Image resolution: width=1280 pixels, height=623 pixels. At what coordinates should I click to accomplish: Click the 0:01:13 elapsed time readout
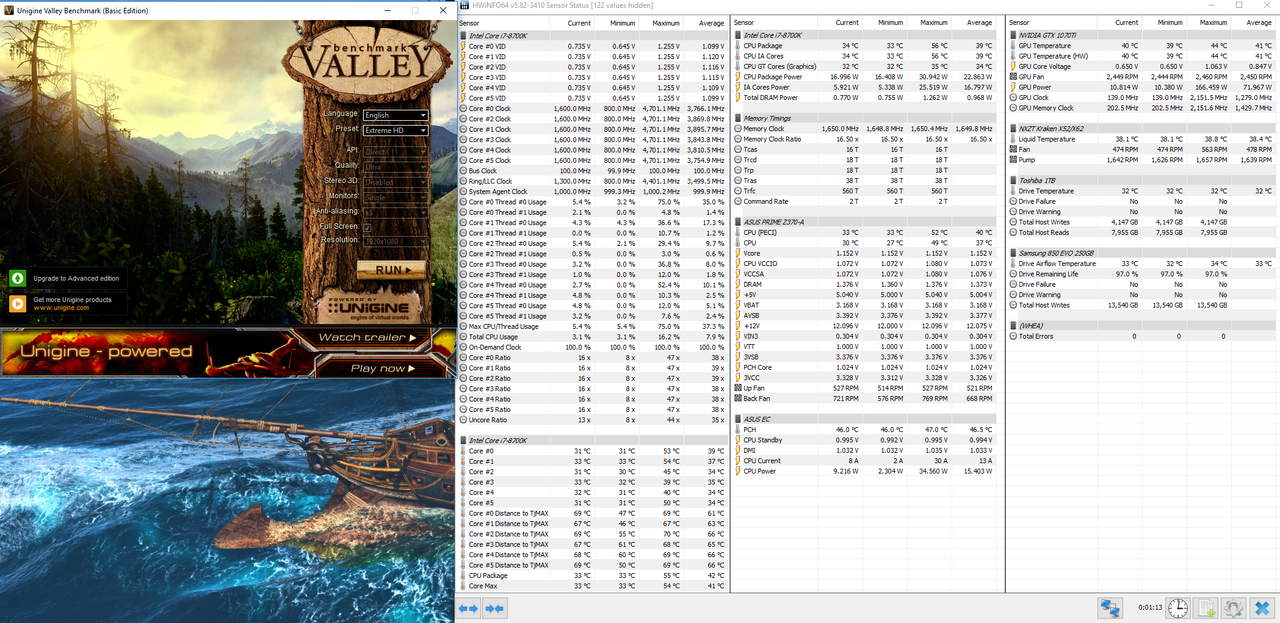[1152, 608]
